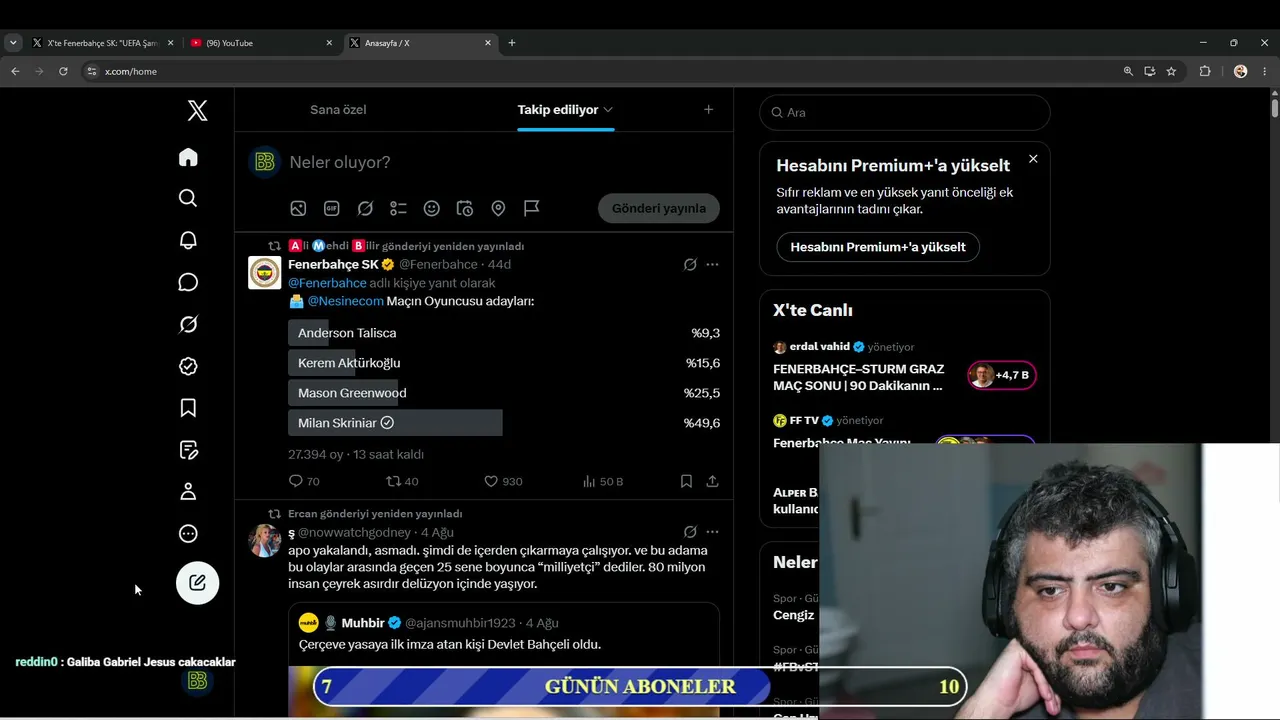Open Explore with the sidebar magnifier icon
The image size is (1280, 720).
coord(188,198)
